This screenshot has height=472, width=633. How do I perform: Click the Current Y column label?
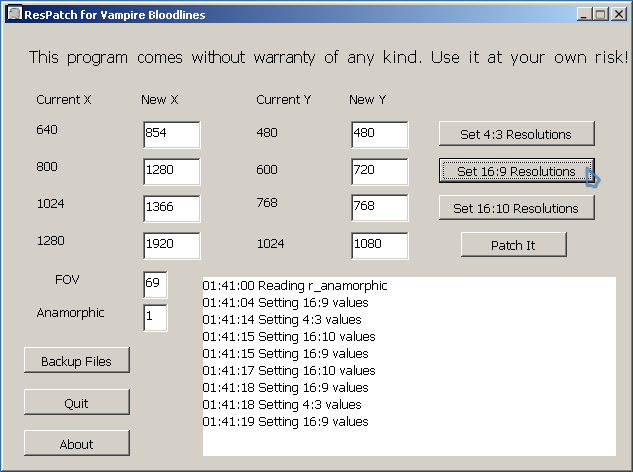284,100
